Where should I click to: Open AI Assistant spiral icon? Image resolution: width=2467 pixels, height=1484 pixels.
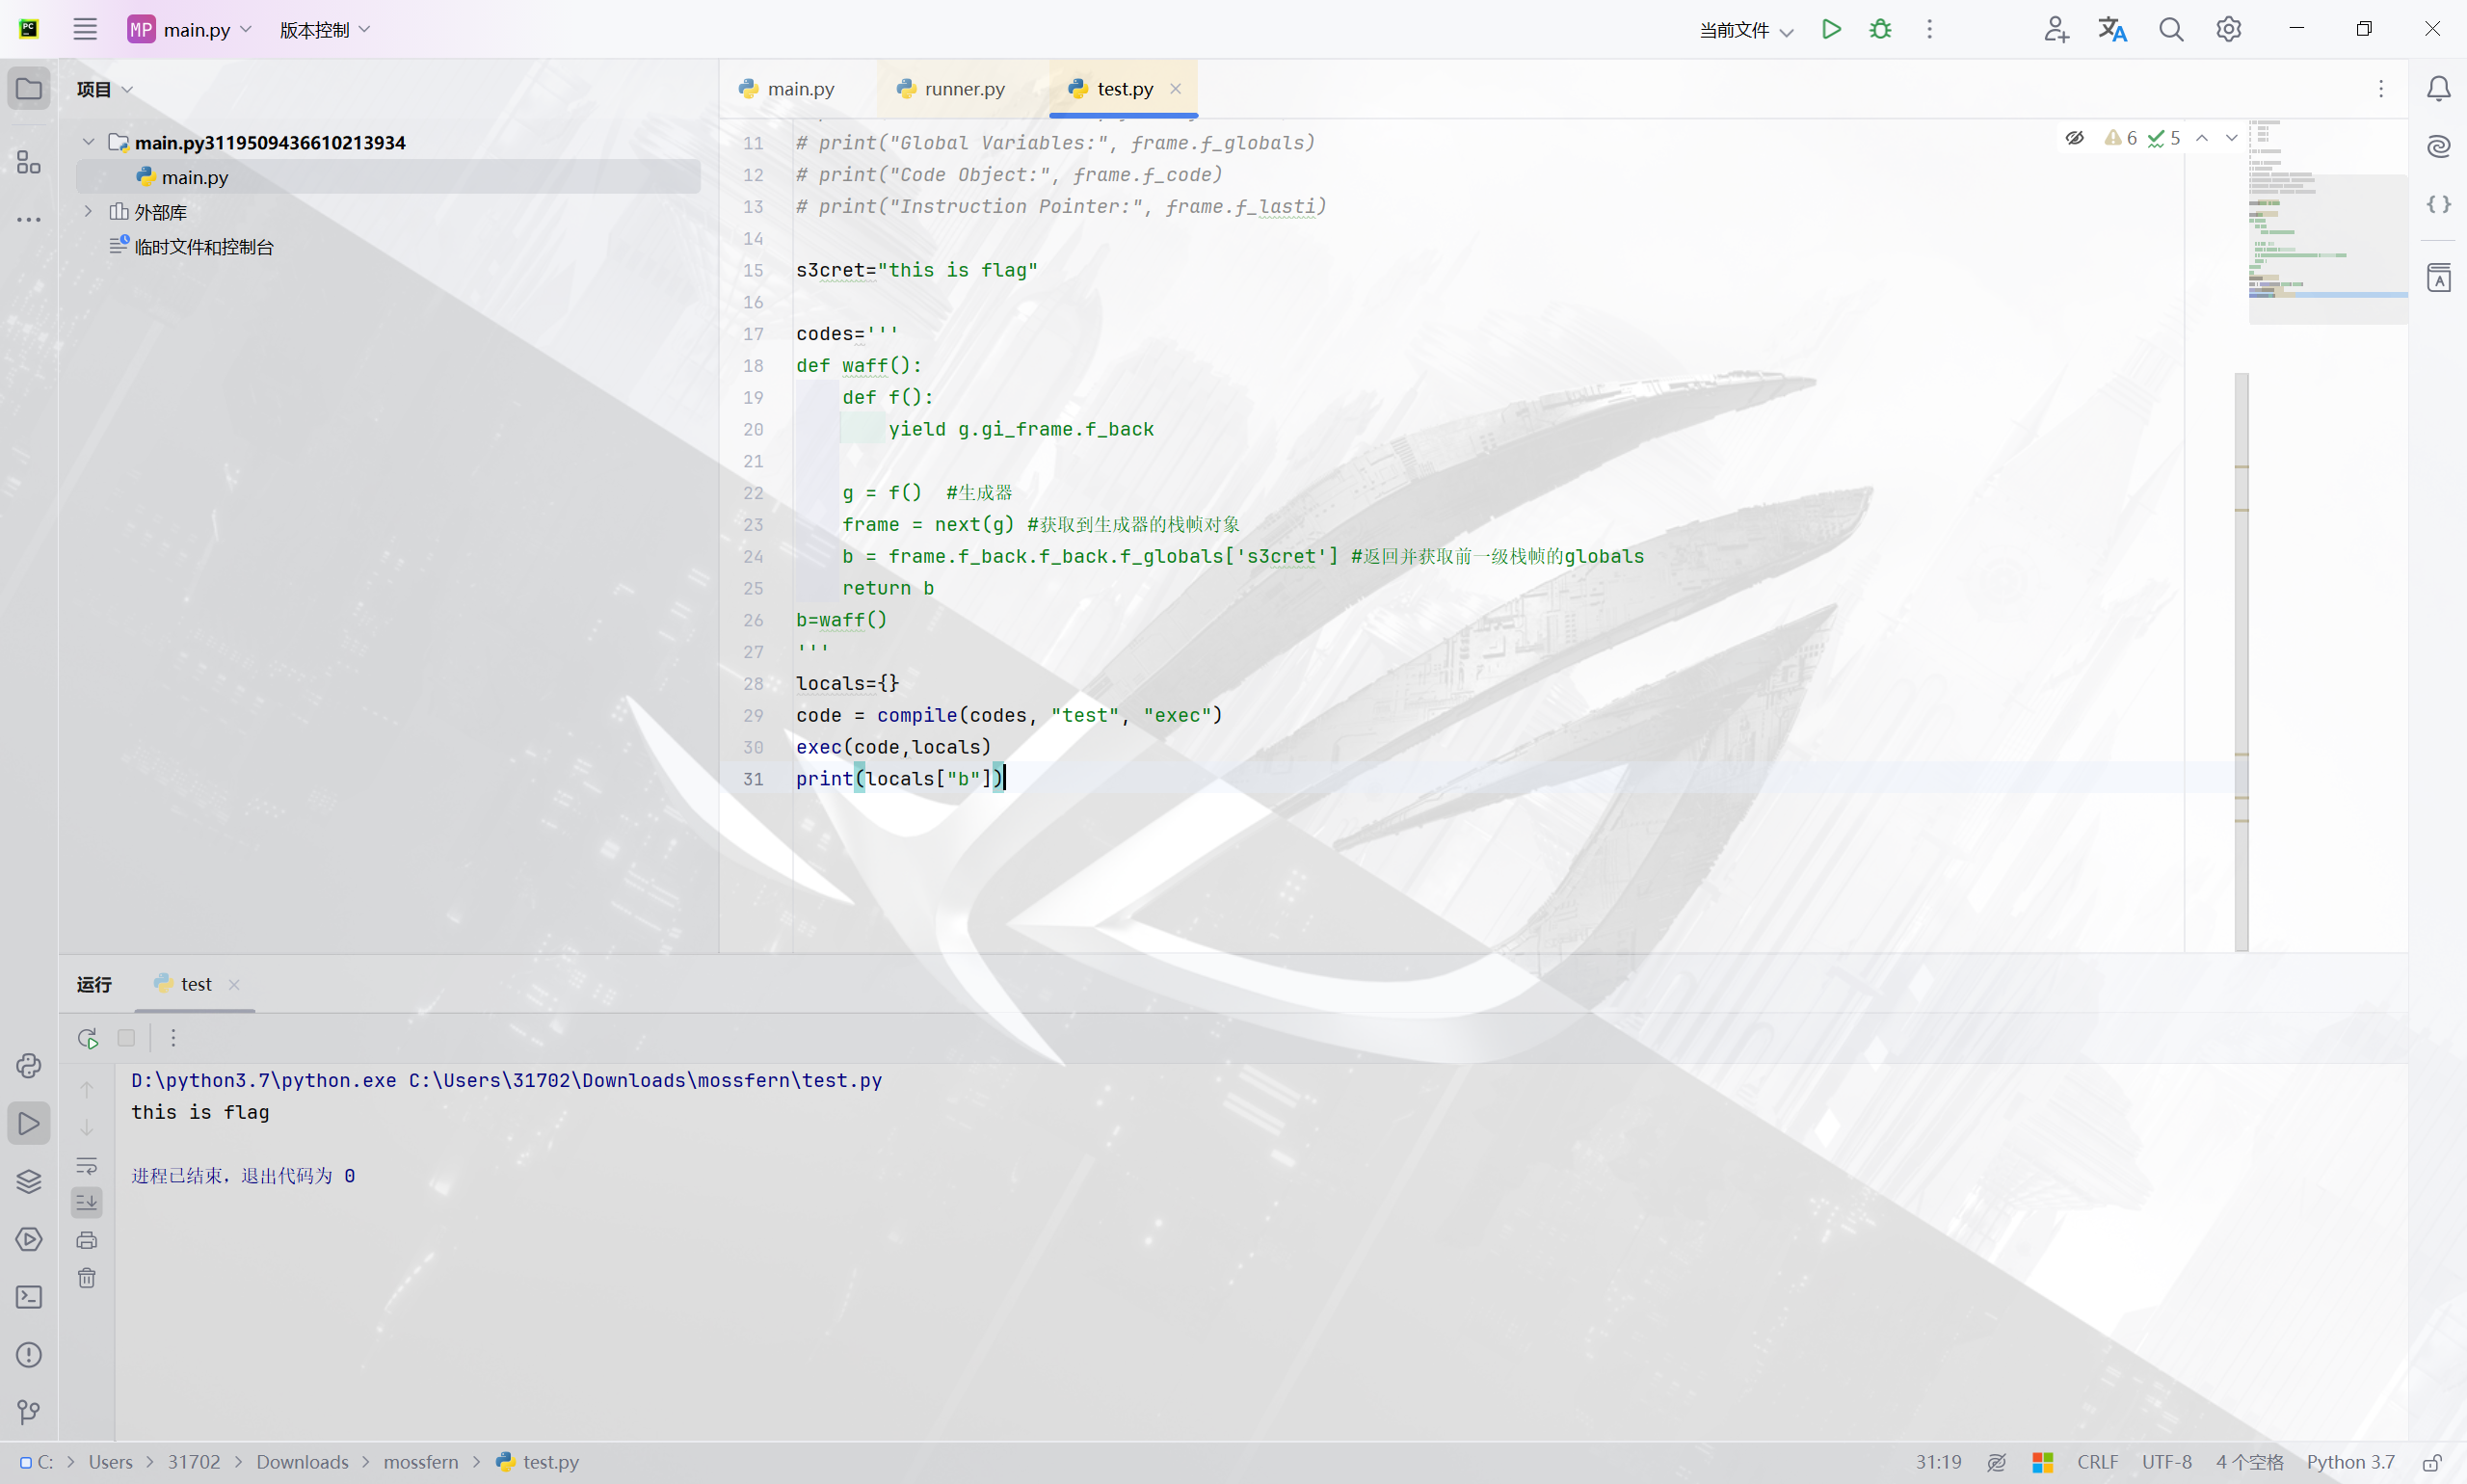click(x=2438, y=147)
